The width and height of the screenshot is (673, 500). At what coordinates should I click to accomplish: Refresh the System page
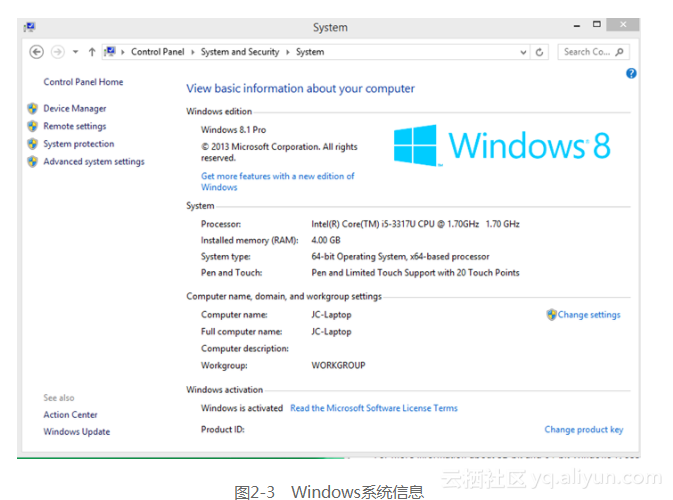(x=540, y=52)
